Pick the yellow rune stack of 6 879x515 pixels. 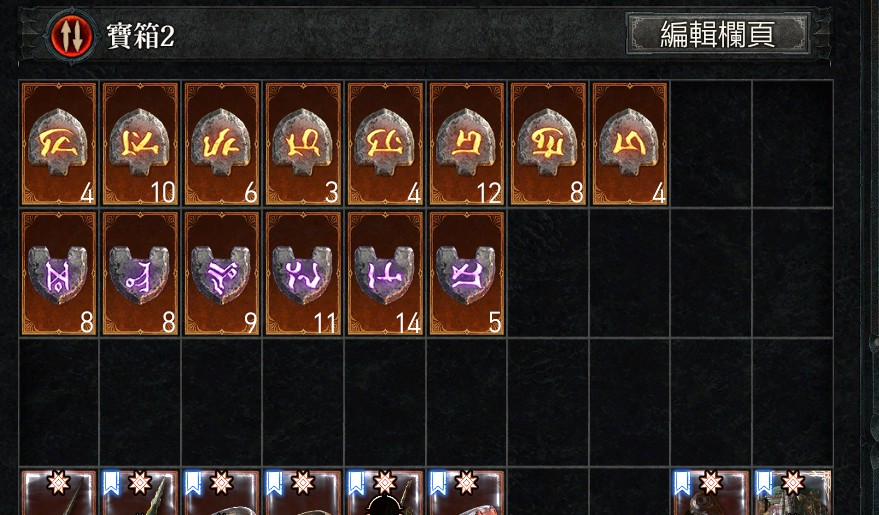click(222, 143)
